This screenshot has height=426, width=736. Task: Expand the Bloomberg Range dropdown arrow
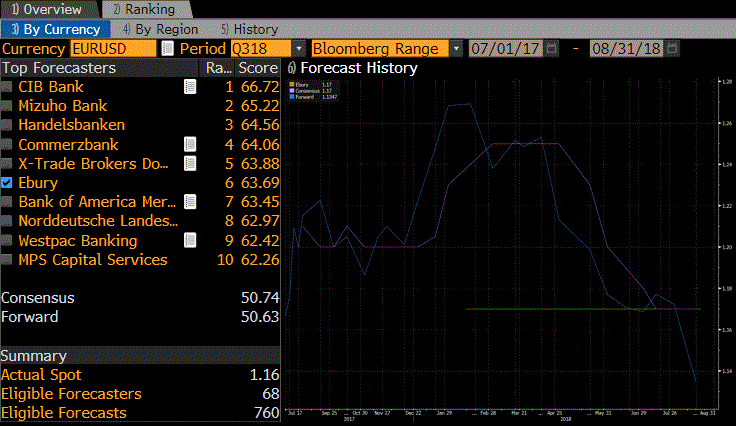tap(456, 48)
